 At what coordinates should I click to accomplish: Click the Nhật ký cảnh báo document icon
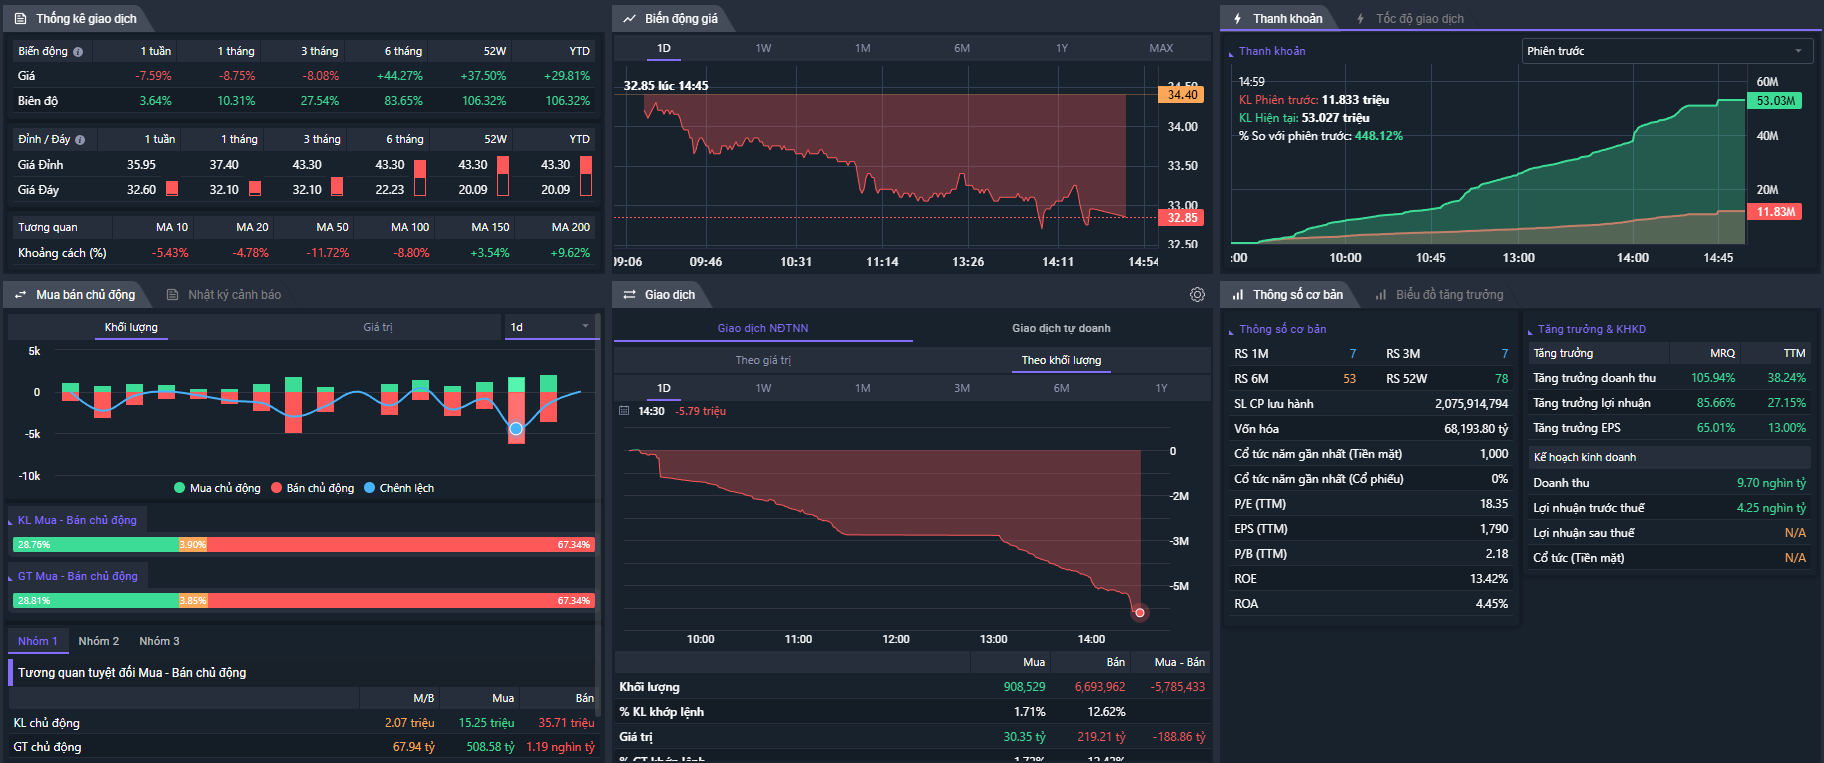(x=172, y=295)
